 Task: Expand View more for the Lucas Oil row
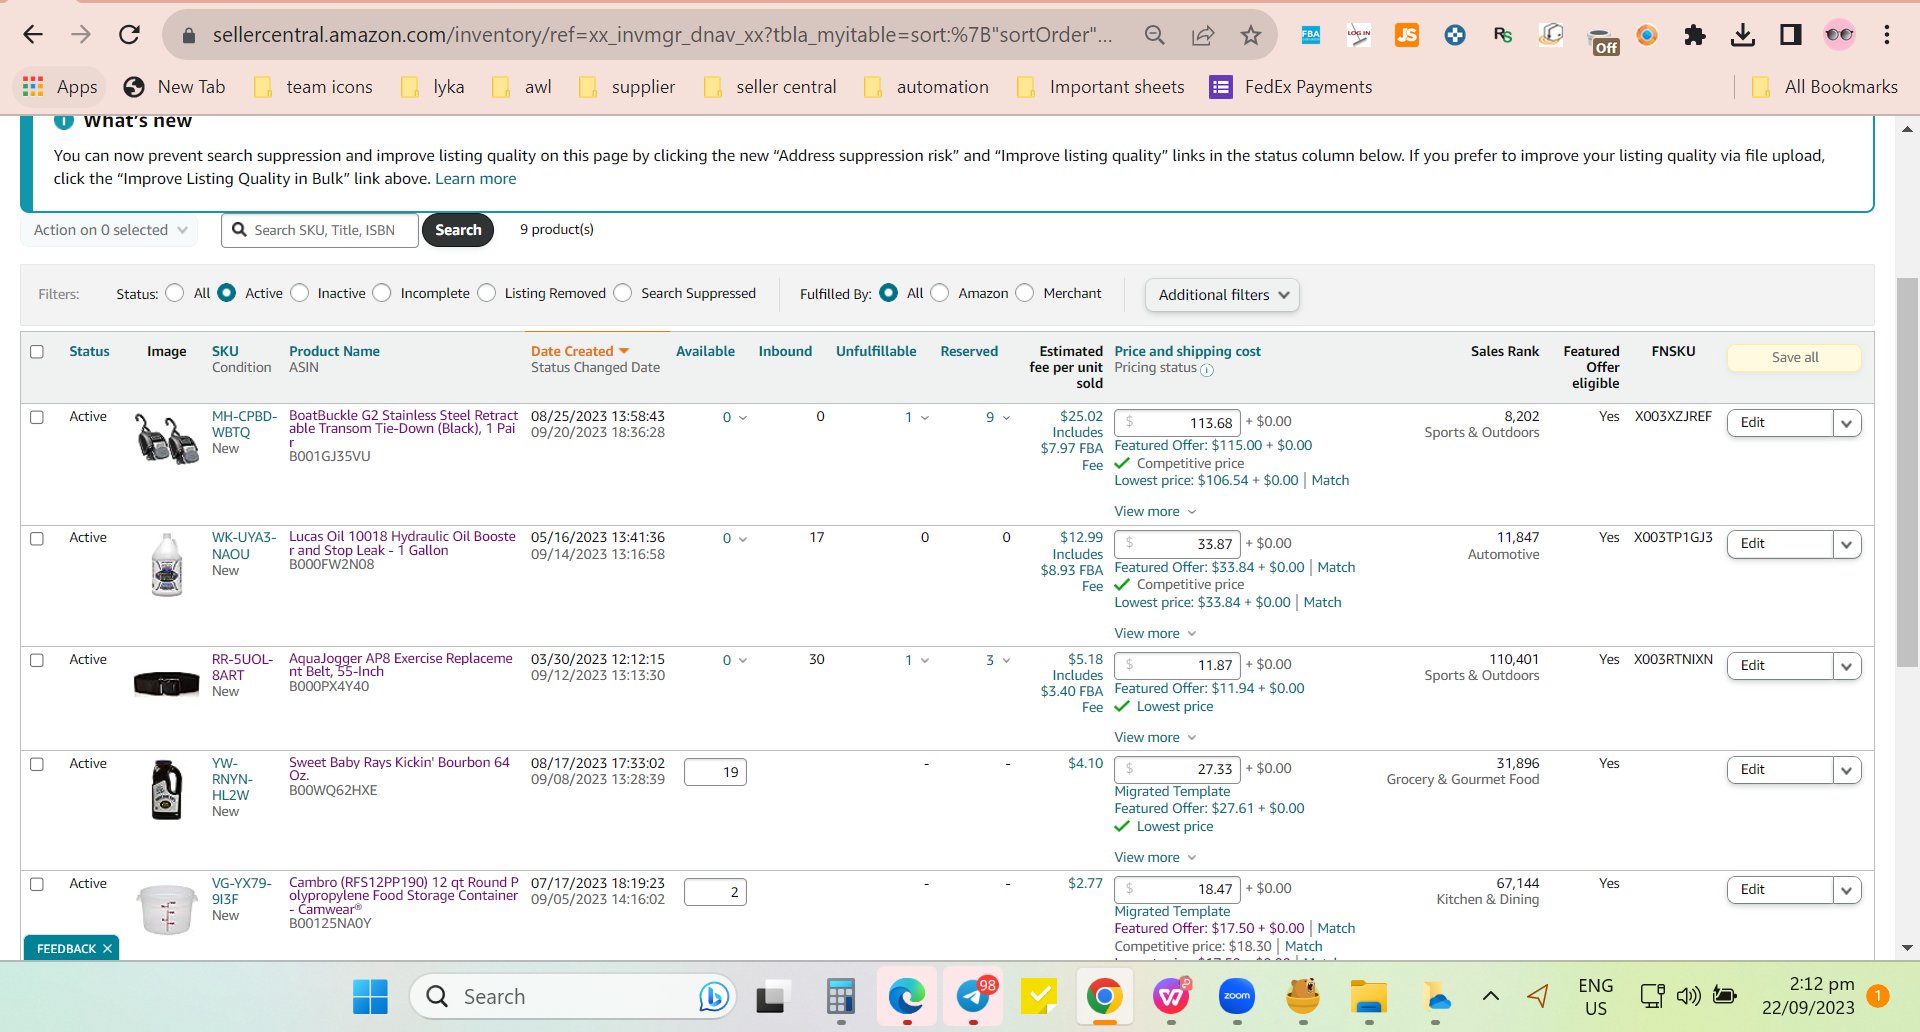pyautogui.click(x=1155, y=634)
